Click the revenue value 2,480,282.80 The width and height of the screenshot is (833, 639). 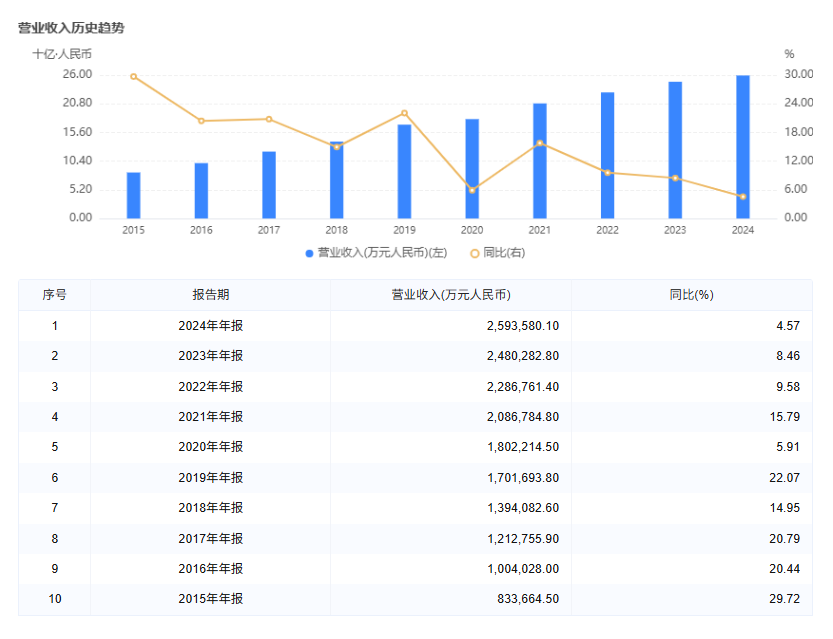523,356
